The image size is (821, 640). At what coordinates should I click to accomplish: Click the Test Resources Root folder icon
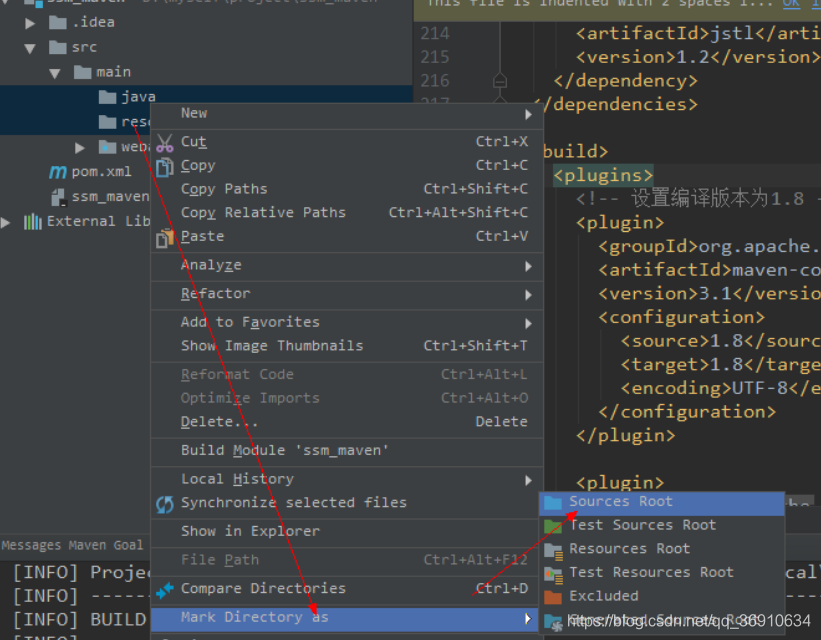(x=553, y=575)
